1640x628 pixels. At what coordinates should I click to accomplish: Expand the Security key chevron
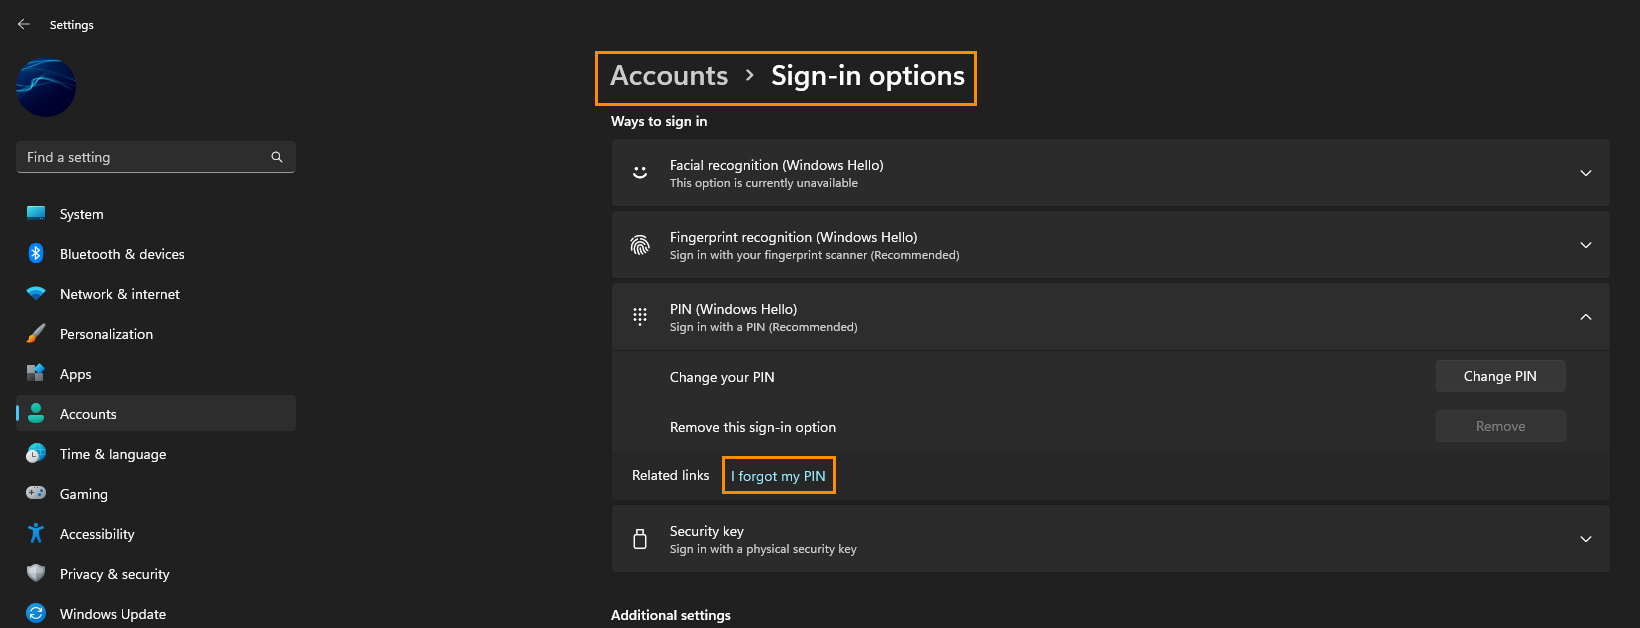[x=1586, y=539]
